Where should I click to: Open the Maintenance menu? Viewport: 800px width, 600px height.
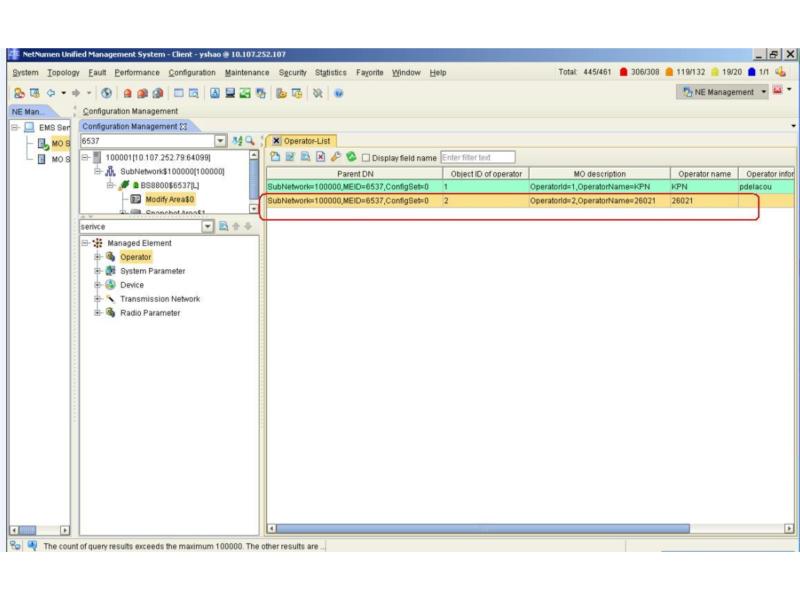[x=247, y=72]
